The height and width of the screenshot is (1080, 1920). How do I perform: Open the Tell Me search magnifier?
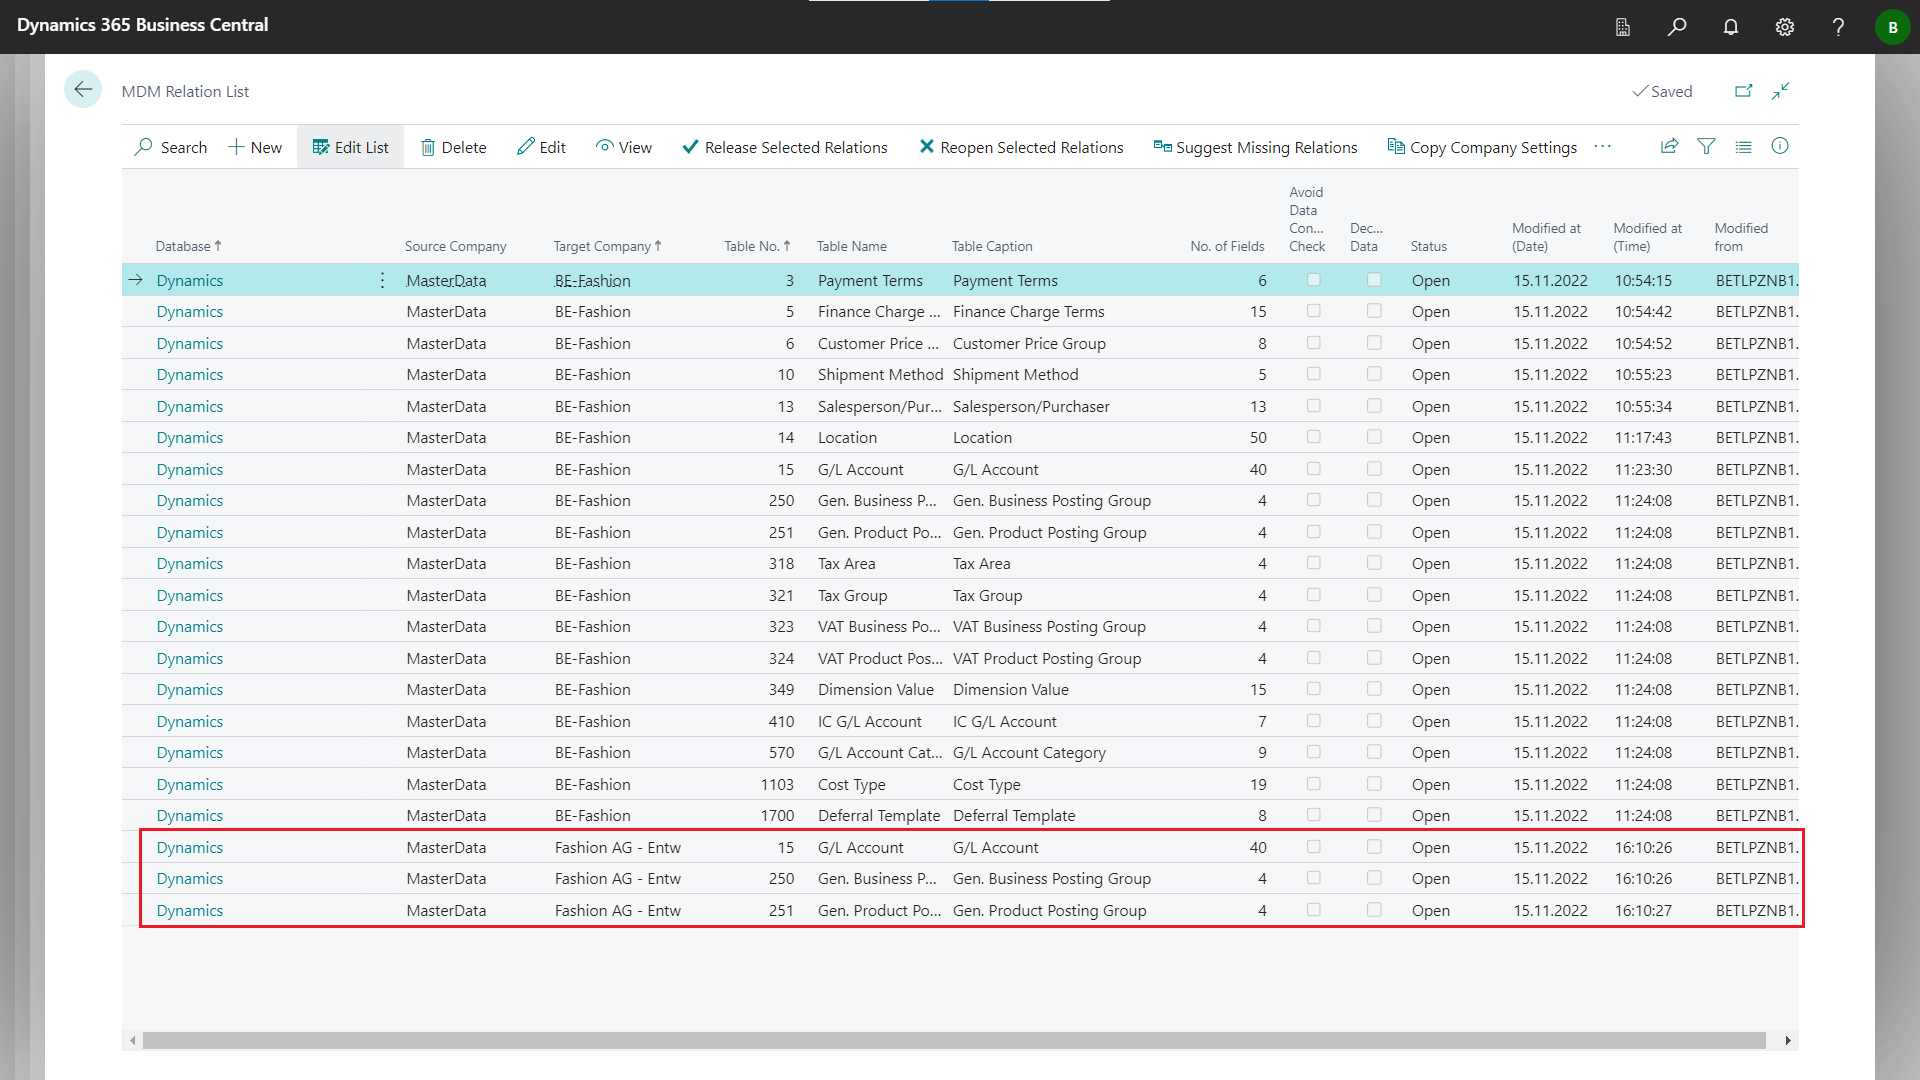pyautogui.click(x=1677, y=27)
